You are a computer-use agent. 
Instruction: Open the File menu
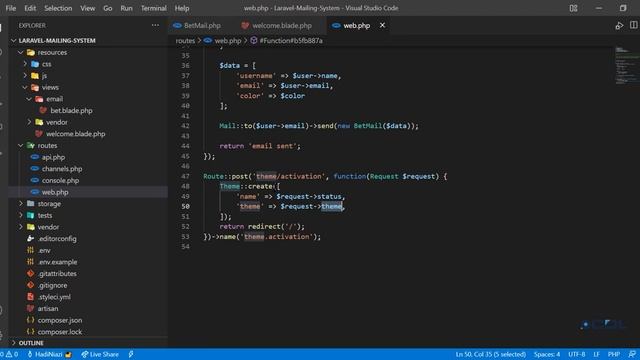11,8
